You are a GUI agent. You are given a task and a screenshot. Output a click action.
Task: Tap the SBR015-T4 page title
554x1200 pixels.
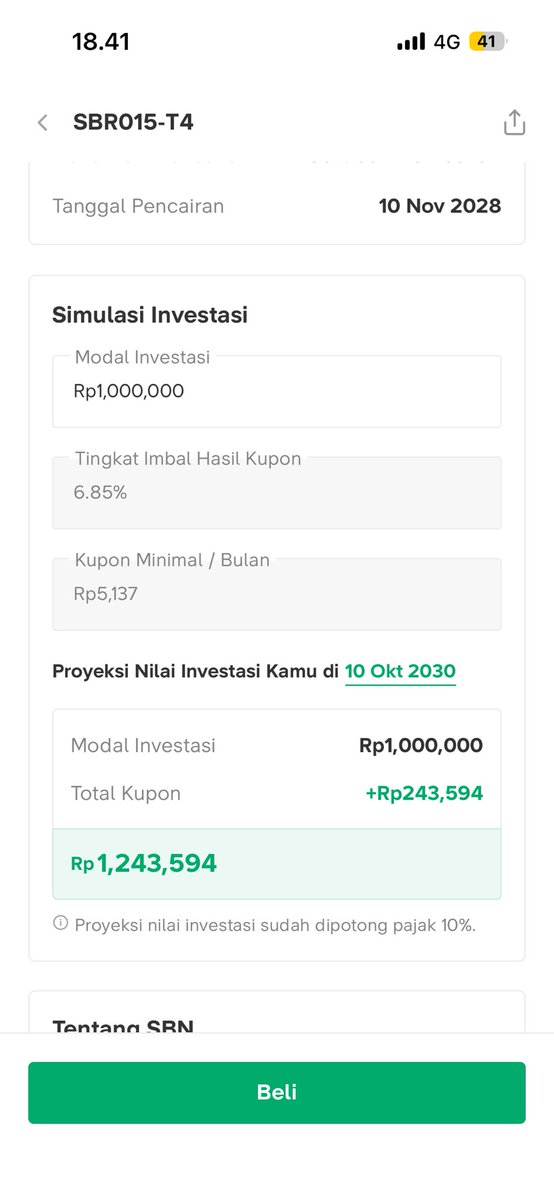pyautogui.click(x=133, y=123)
